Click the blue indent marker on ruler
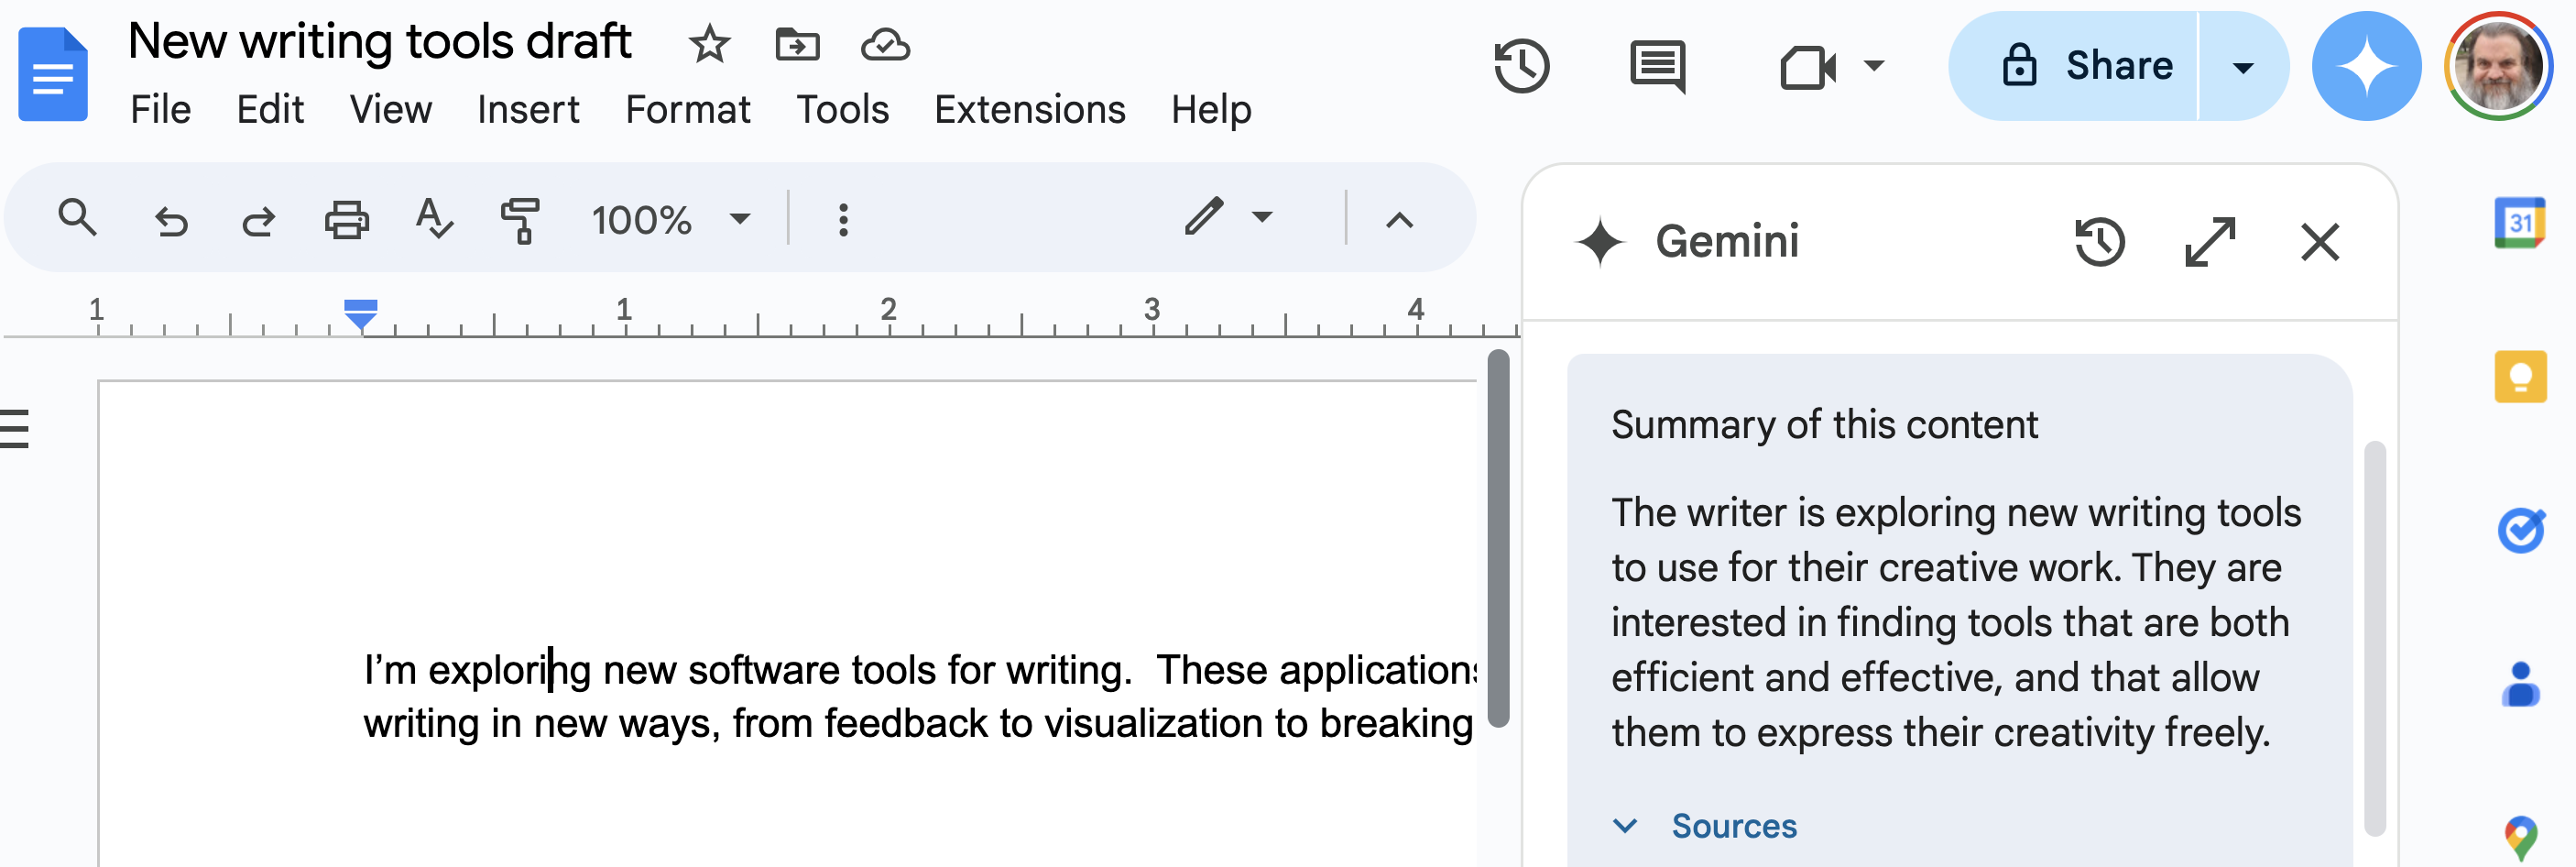2576x867 pixels. pos(360,314)
